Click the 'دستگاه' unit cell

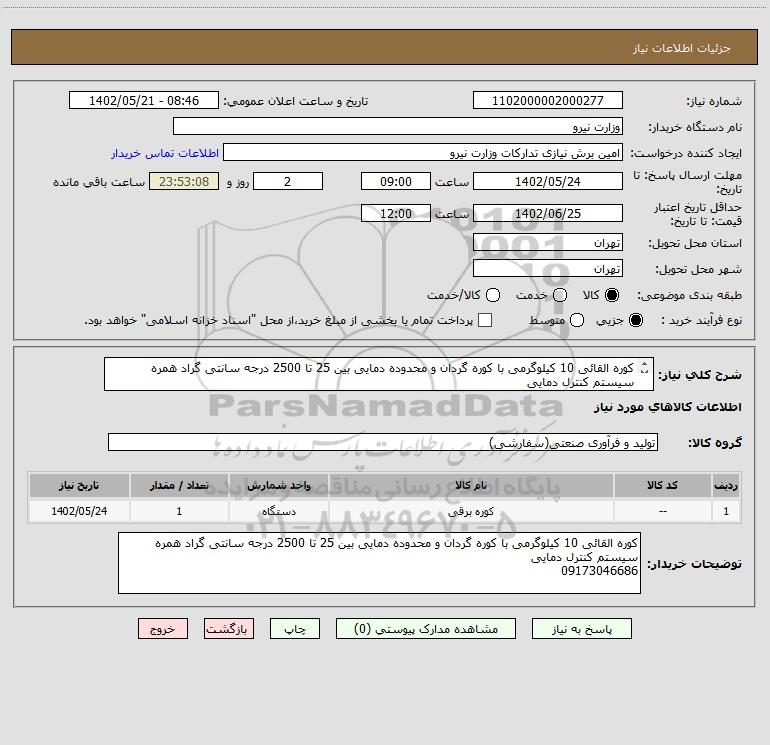click(x=278, y=511)
